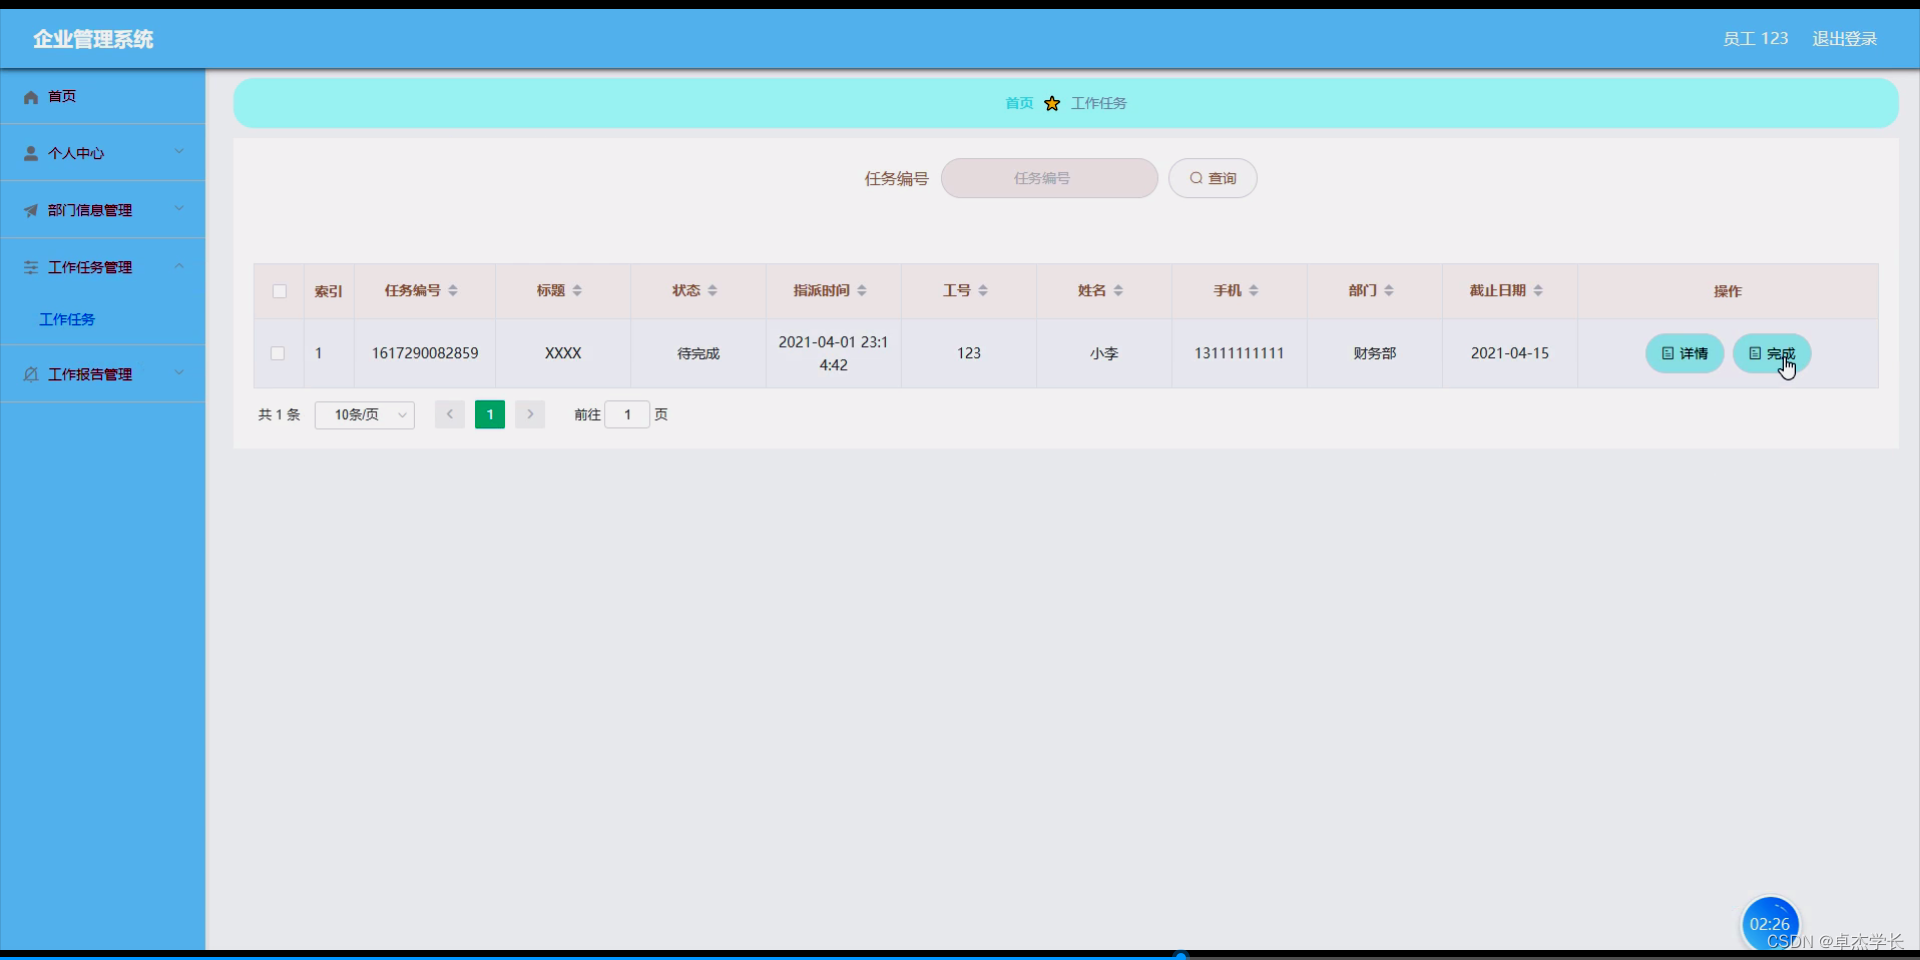Click the 部门信息管理 department icon
Image resolution: width=1920 pixels, height=960 pixels.
(x=30, y=210)
